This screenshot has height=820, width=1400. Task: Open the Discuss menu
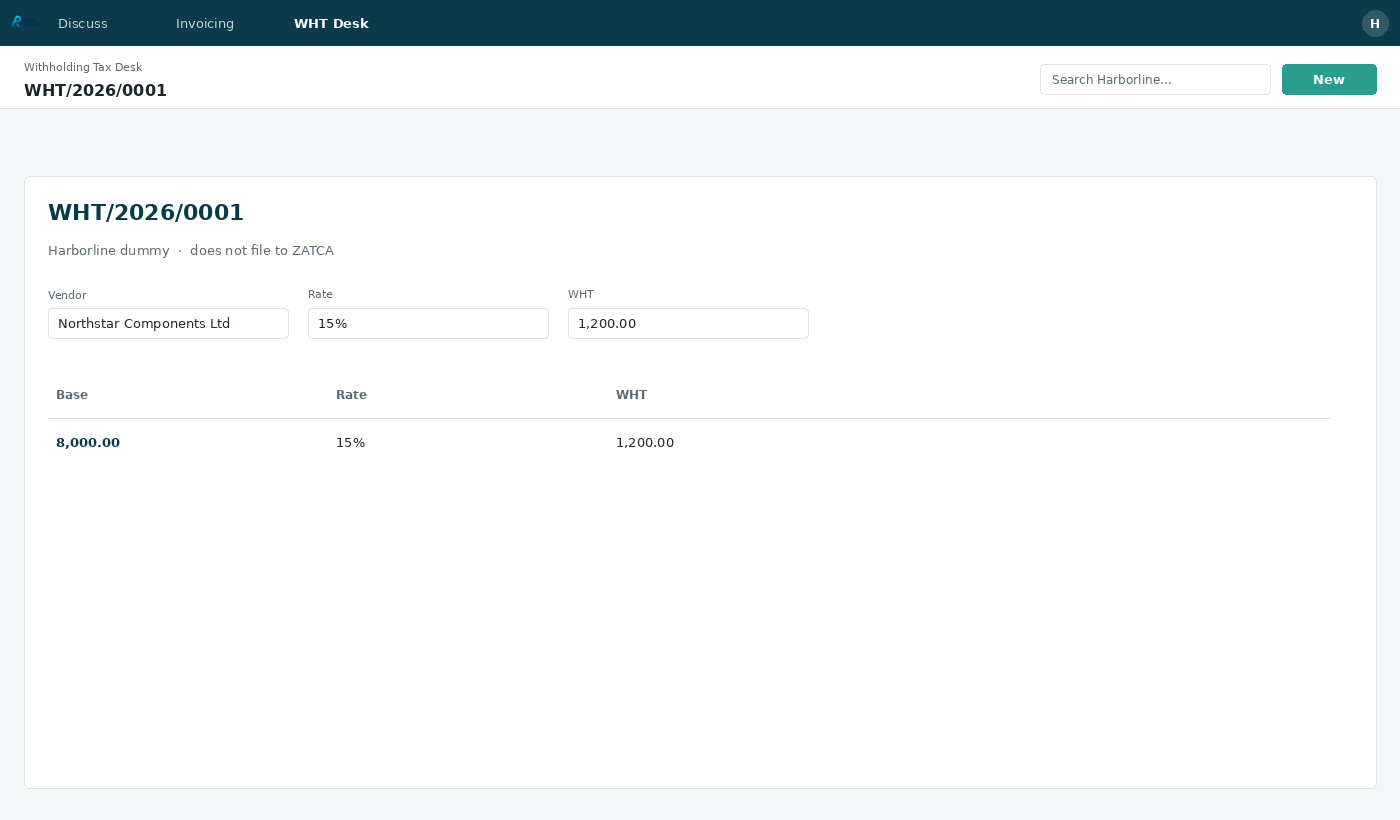(x=83, y=23)
